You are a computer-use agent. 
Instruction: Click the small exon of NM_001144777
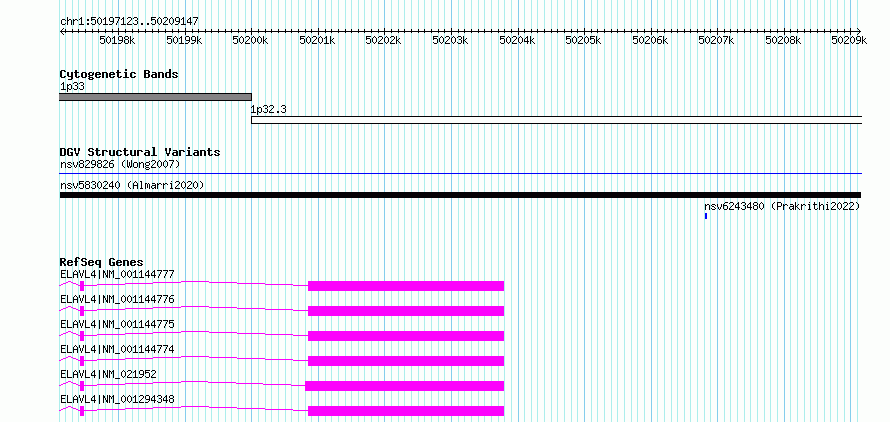tap(82, 286)
